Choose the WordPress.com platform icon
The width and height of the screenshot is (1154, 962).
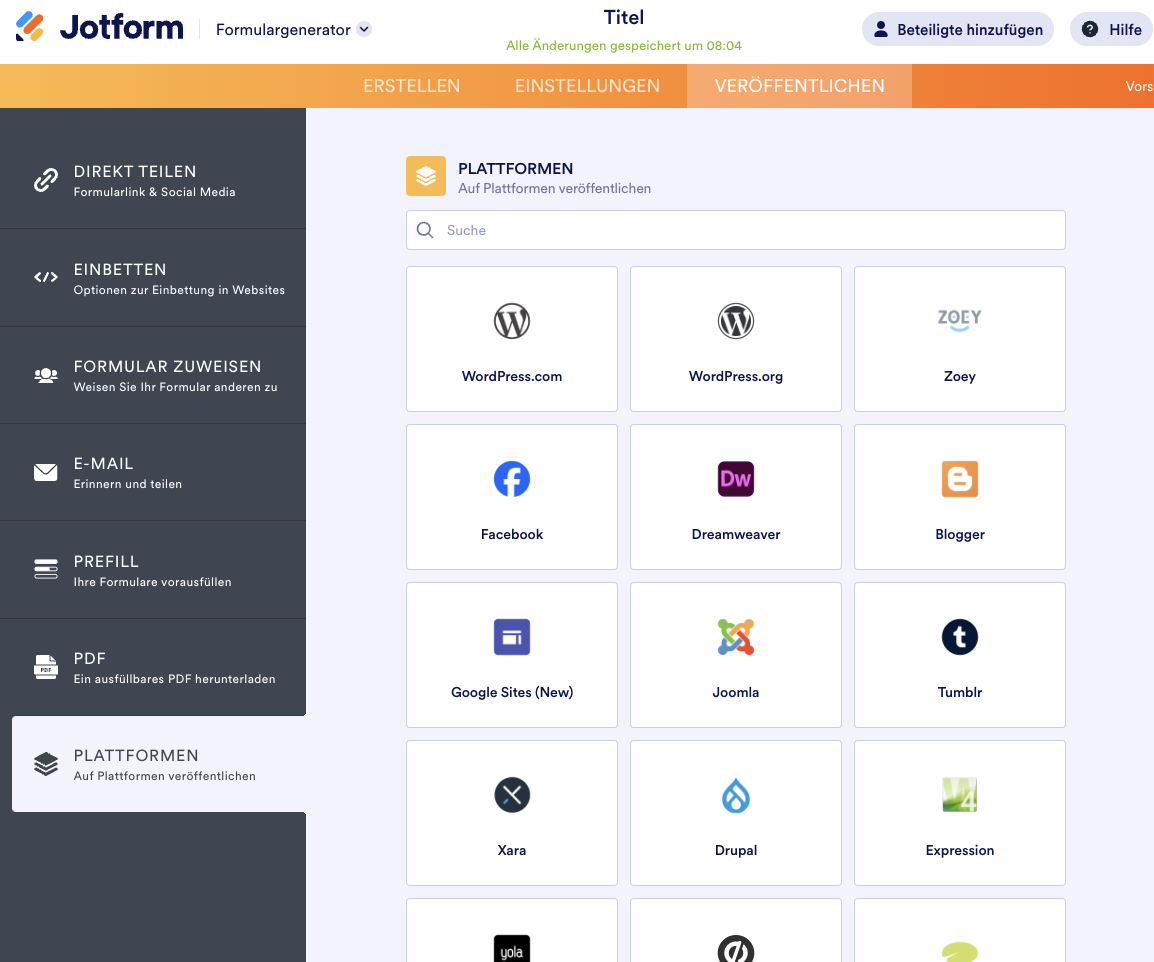pyautogui.click(x=512, y=322)
